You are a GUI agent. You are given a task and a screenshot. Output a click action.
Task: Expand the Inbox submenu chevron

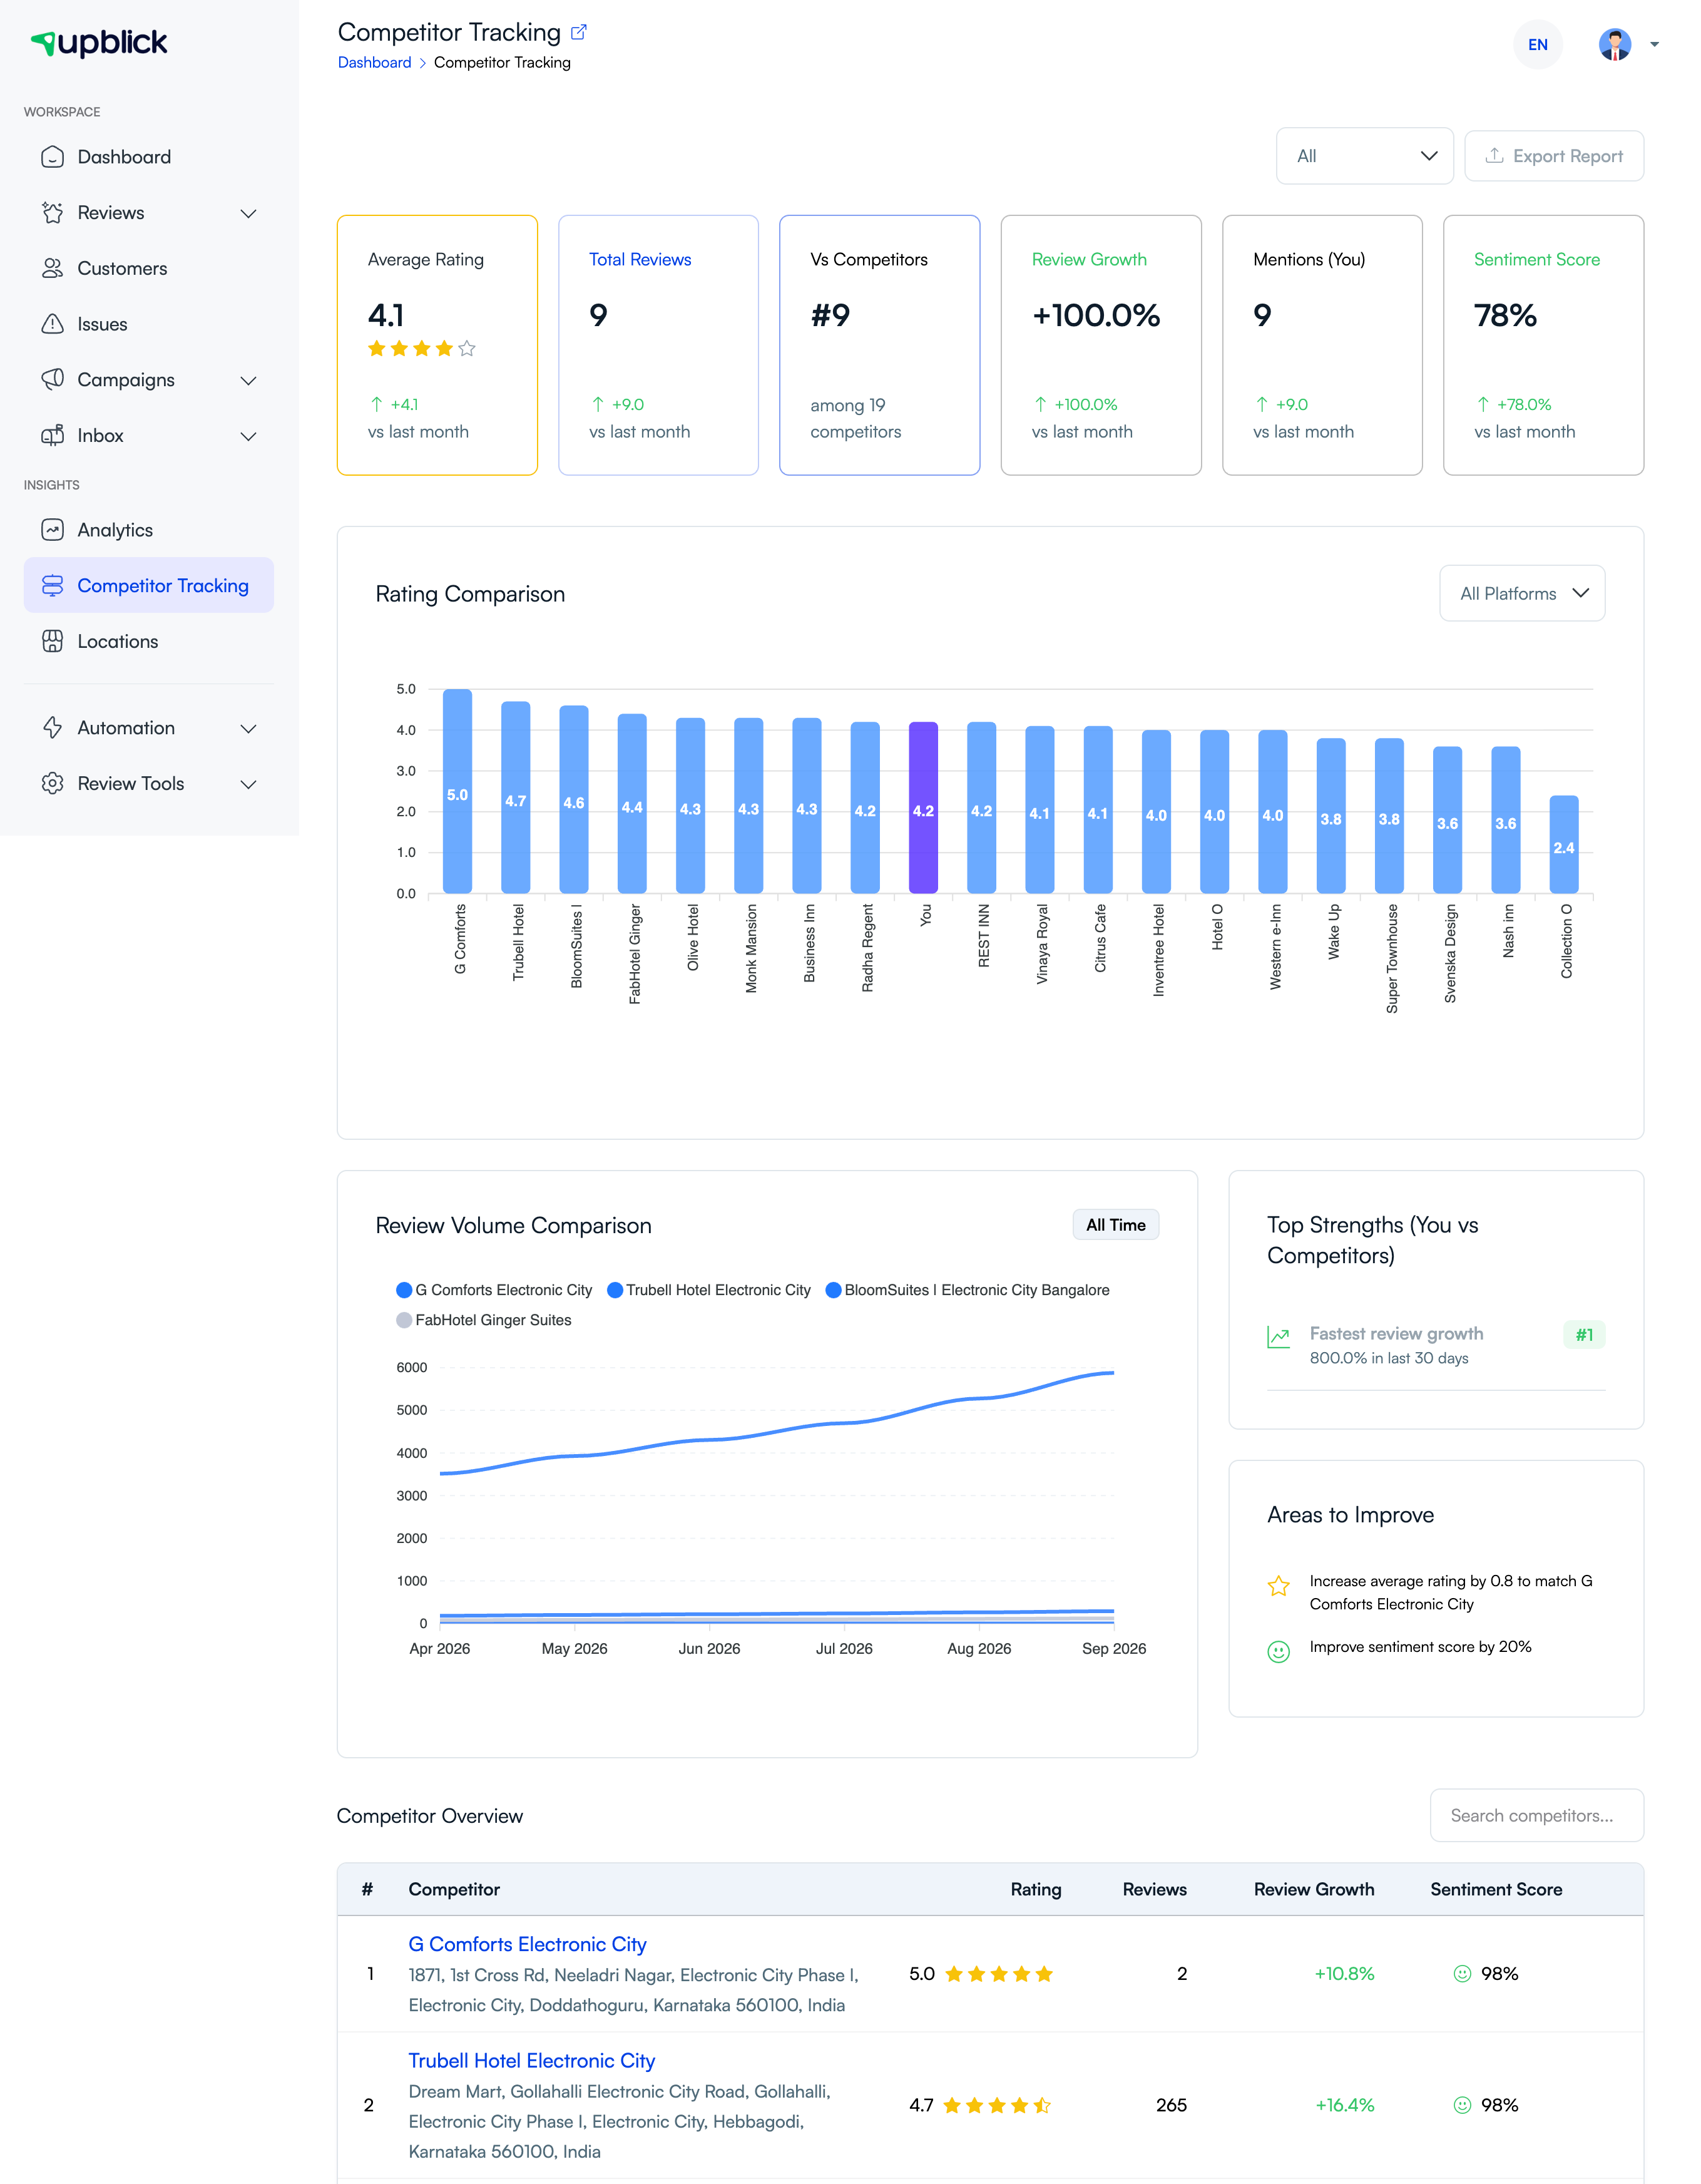tap(249, 436)
